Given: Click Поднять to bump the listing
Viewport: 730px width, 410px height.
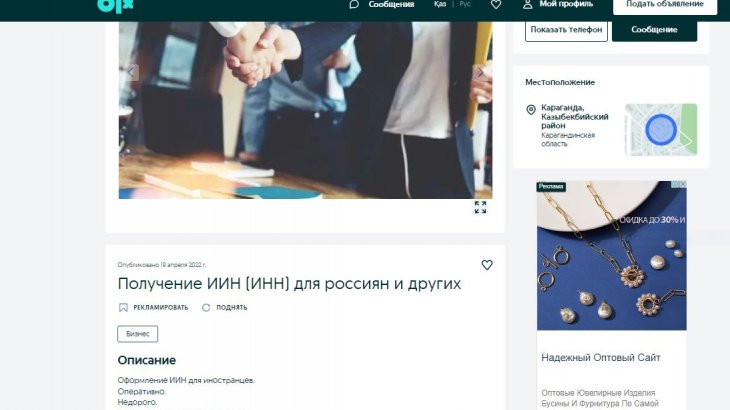Looking at the screenshot, I should [225, 308].
